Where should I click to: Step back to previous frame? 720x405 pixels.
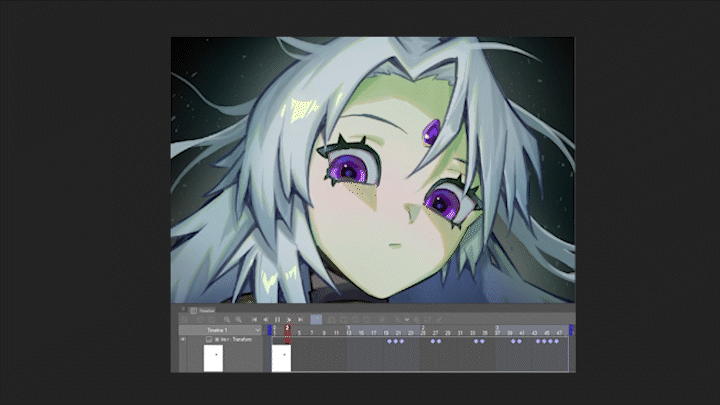(266, 320)
